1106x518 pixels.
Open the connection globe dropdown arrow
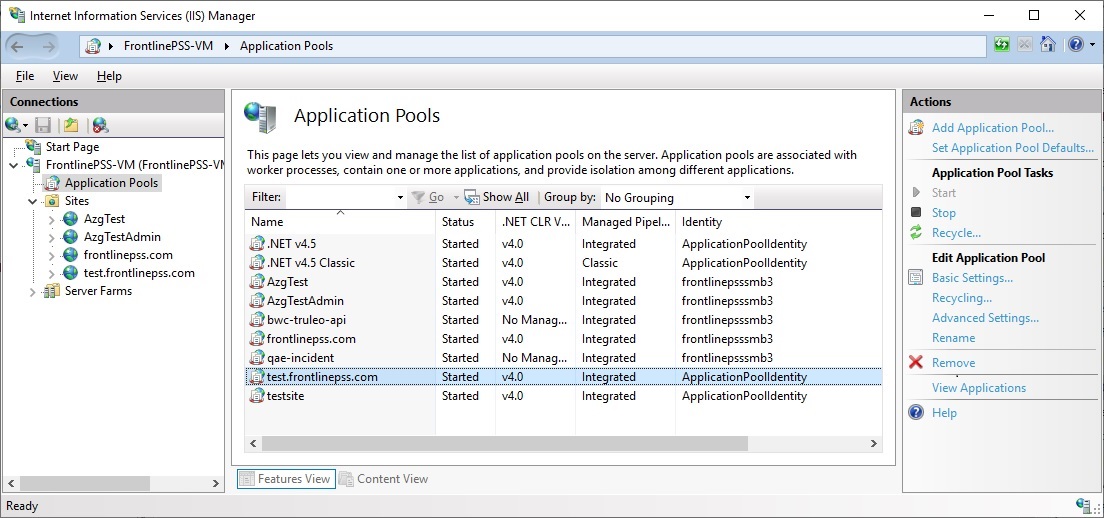click(x=25, y=126)
